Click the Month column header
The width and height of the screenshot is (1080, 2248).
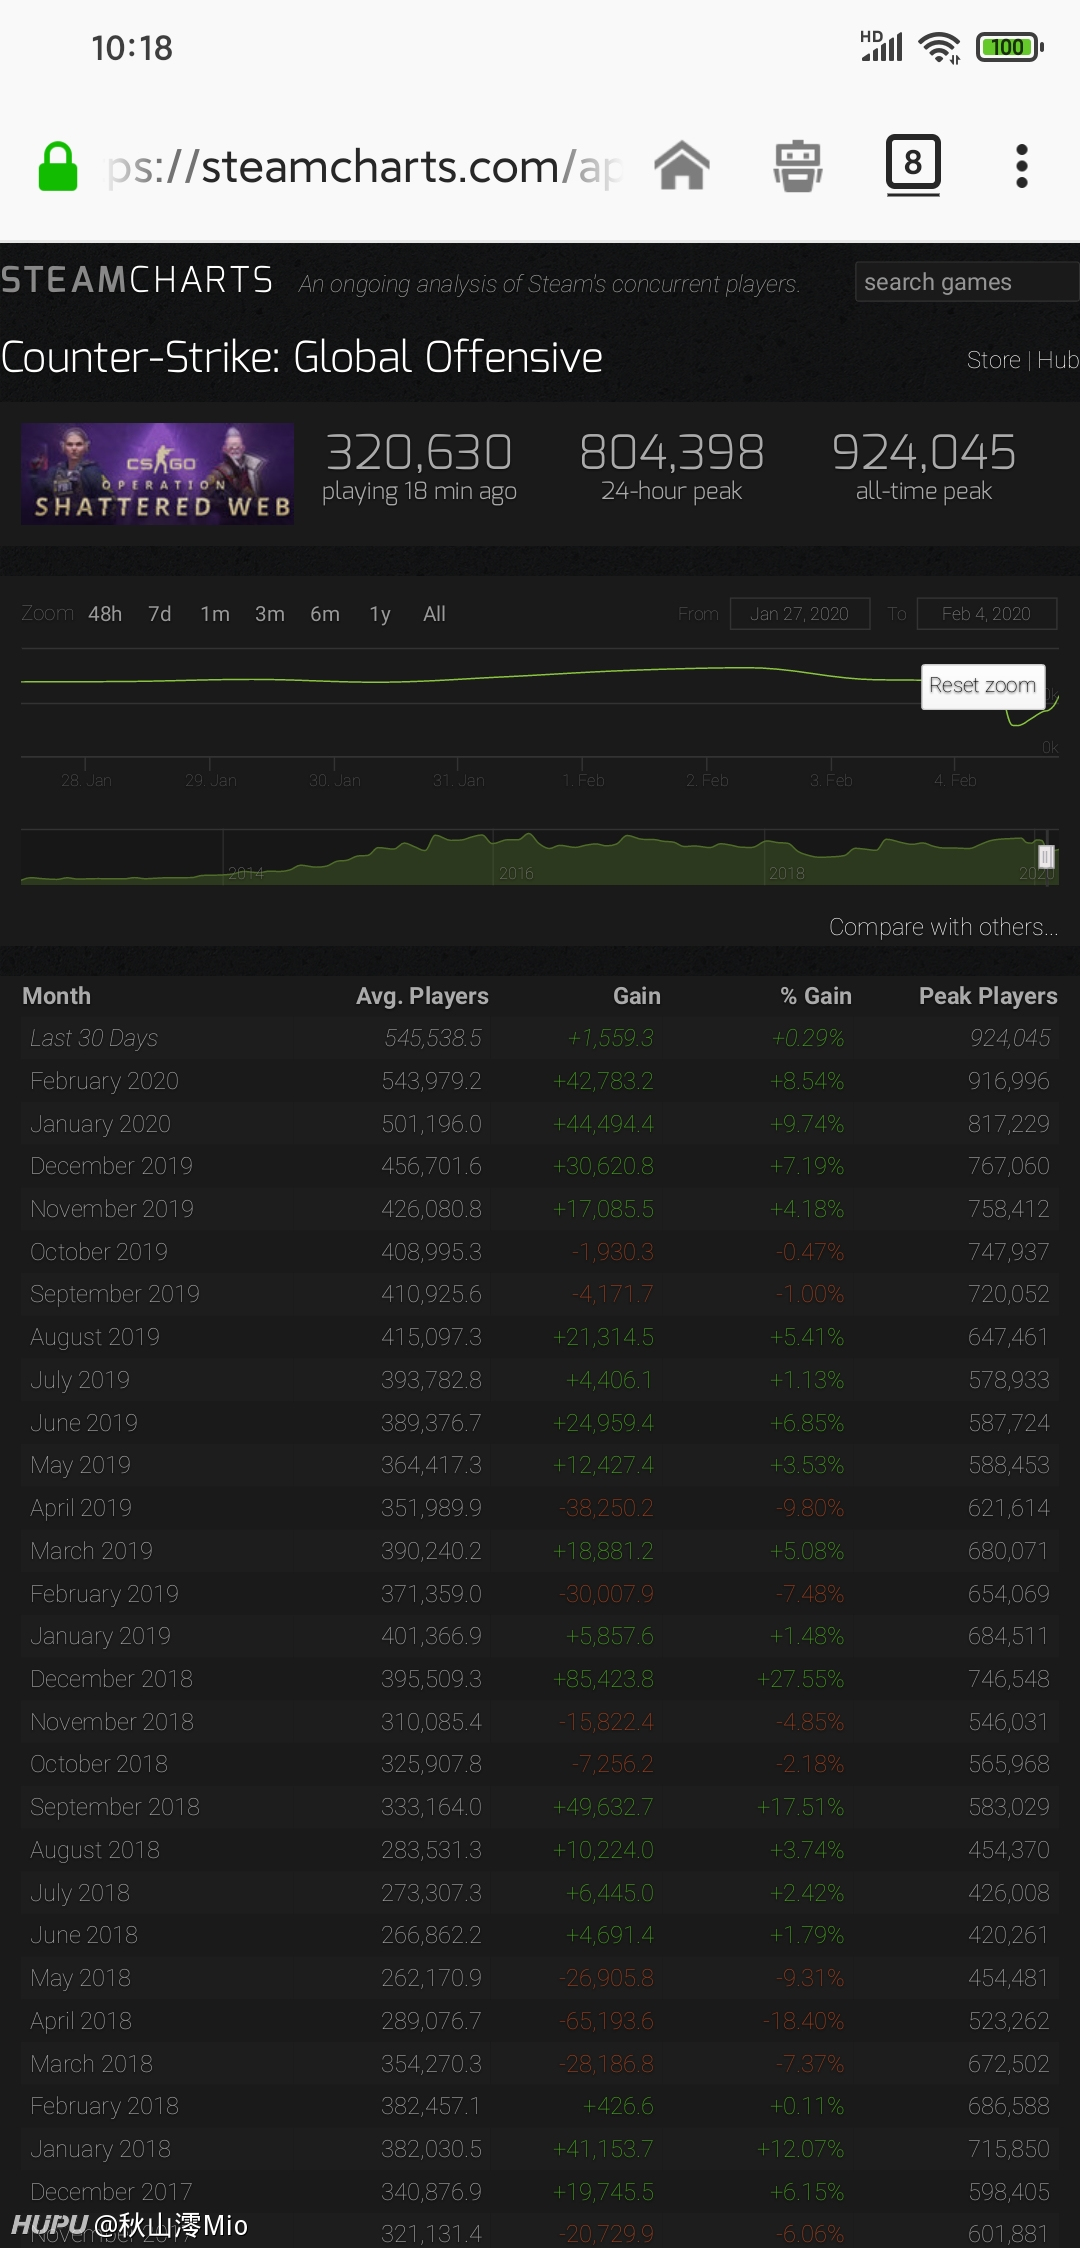pyautogui.click(x=57, y=996)
